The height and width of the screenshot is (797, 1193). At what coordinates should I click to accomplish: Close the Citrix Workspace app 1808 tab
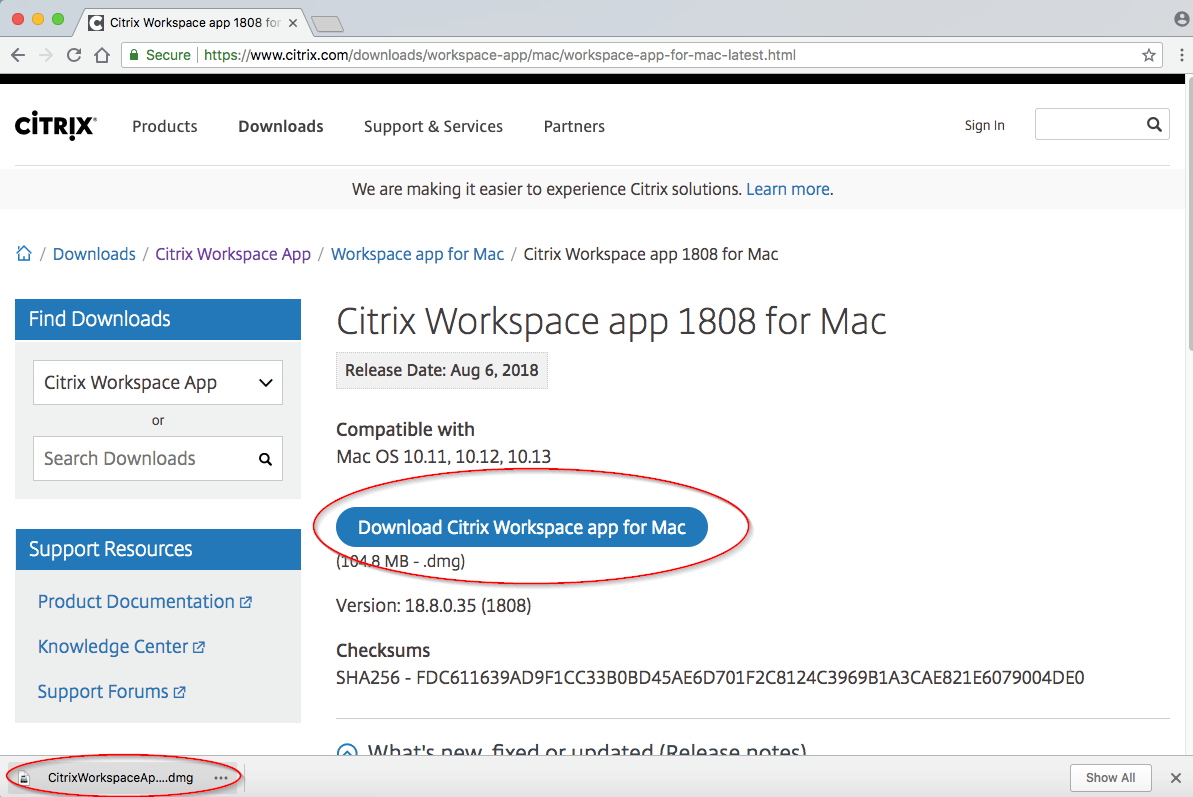pos(293,23)
